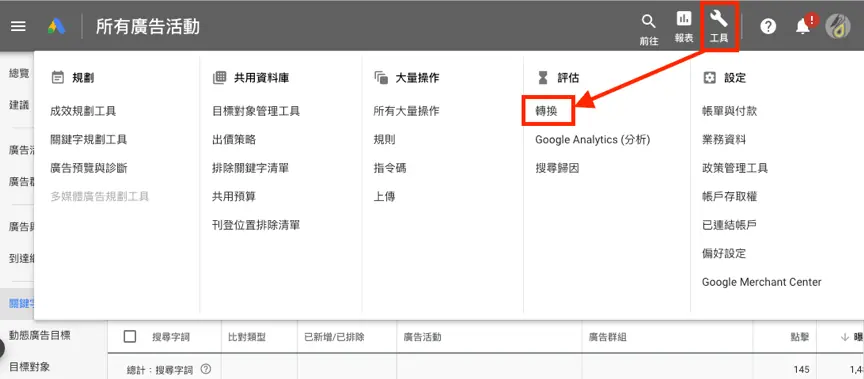Viewport: 864px width, 379px height.
Task: Select 多媒體廣告規劃工具
Action: [100, 196]
